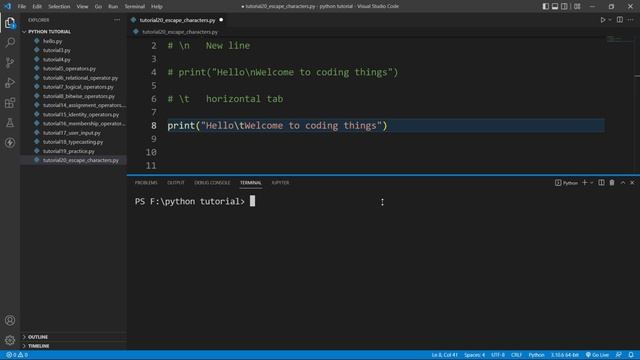Open the Run menu
The height and width of the screenshot is (360, 640).
113,6
